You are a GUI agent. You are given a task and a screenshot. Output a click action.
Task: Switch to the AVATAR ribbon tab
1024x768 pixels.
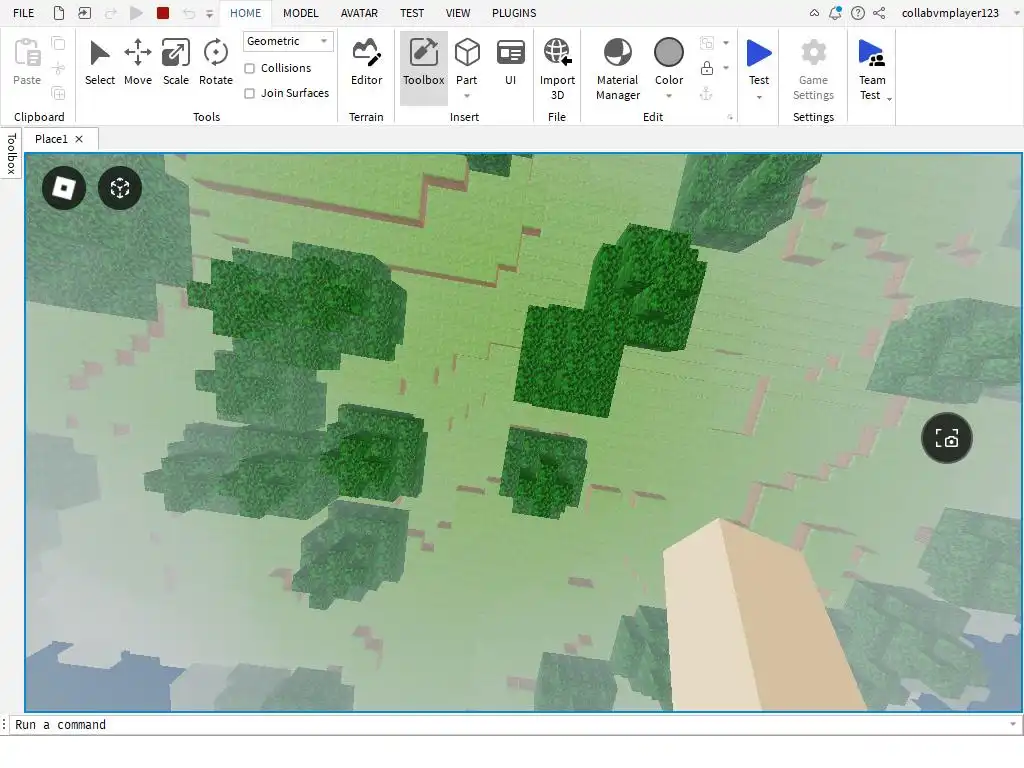tap(359, 13)
